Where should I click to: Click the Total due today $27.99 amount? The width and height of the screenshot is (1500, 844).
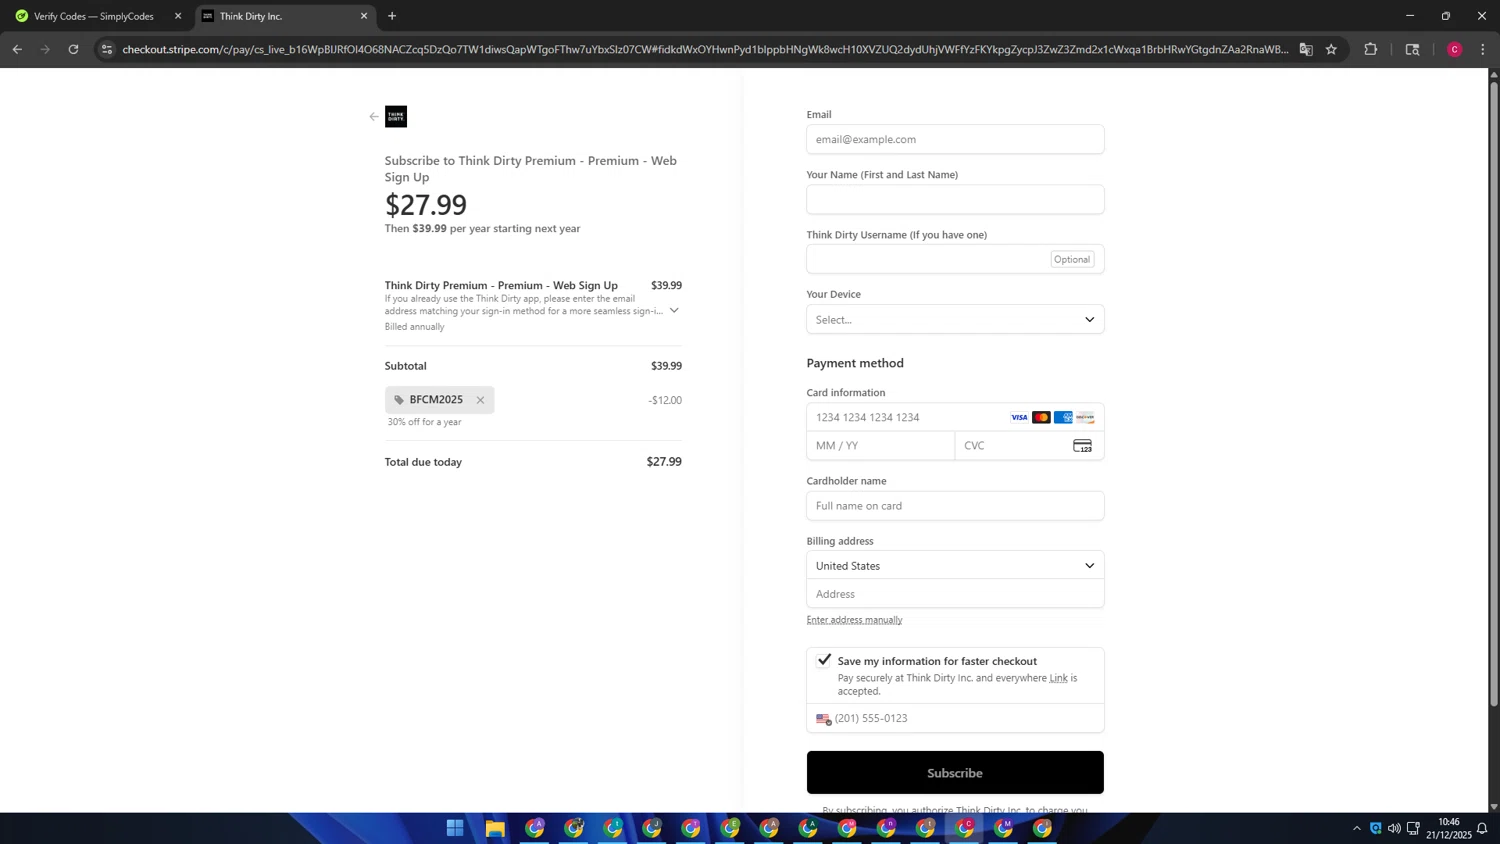coord(664,462)
